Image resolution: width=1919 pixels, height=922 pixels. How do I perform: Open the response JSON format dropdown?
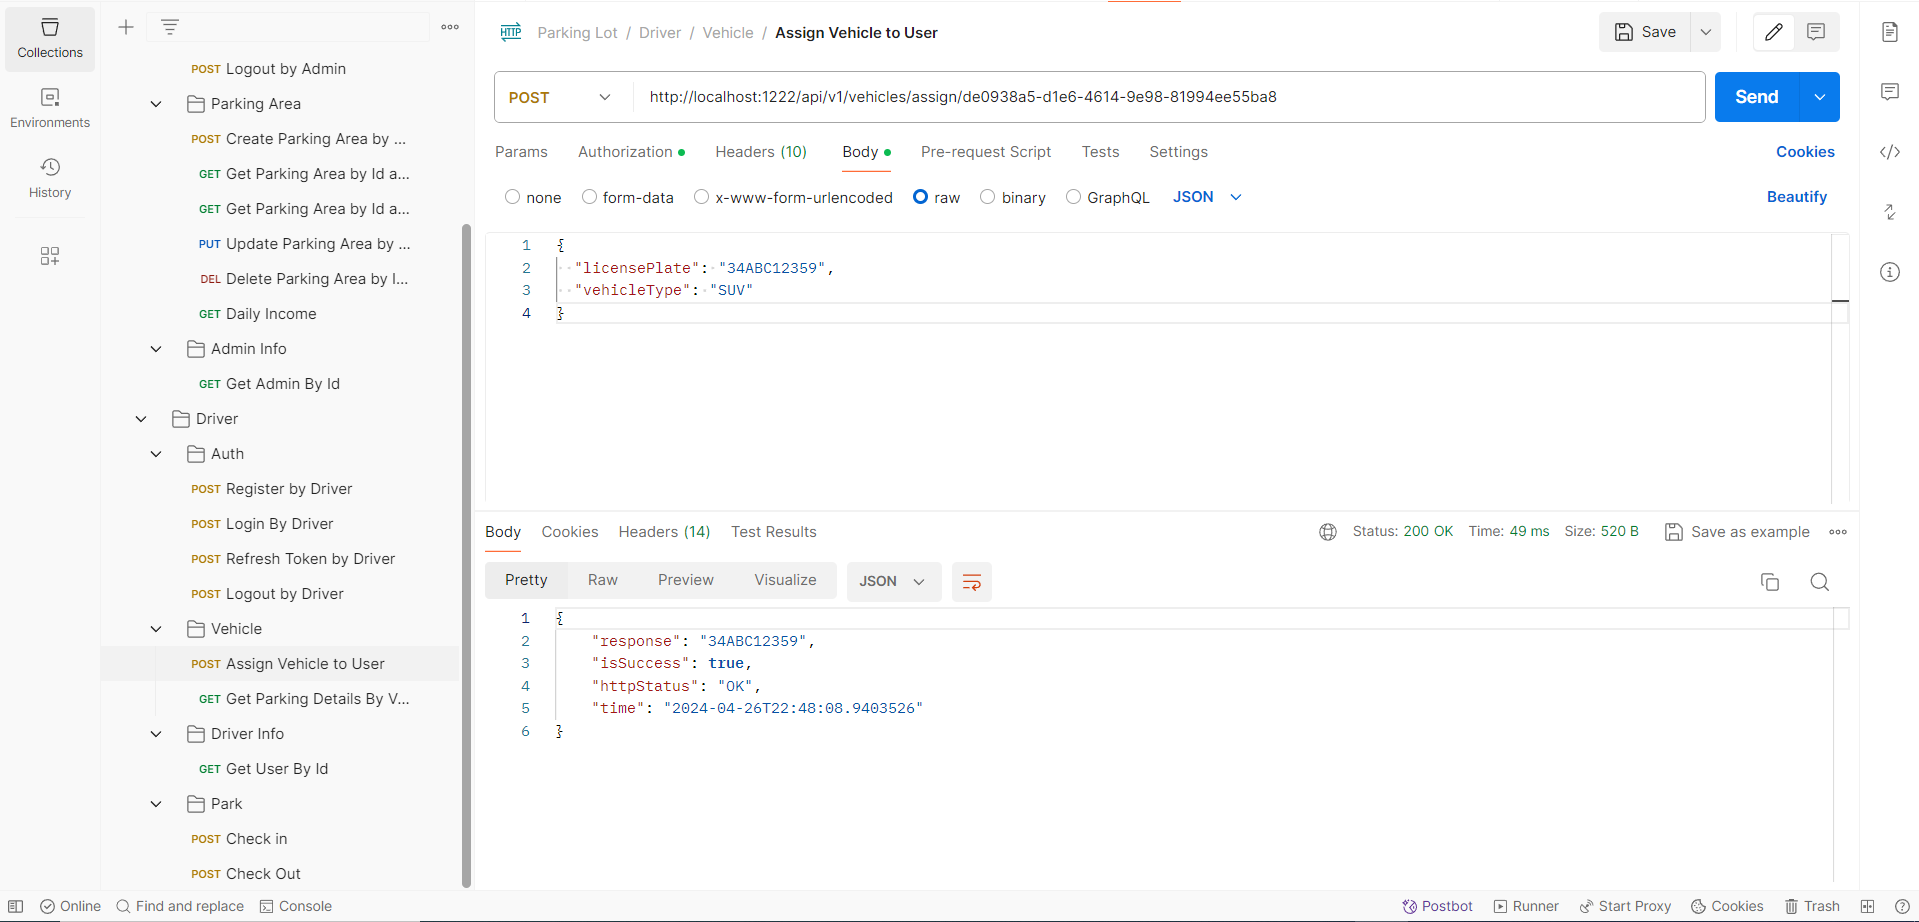893,581
